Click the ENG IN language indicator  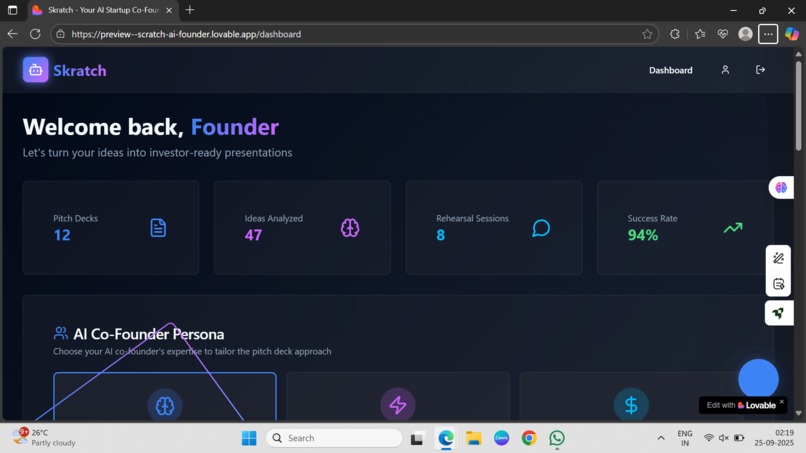[x=685, y=438]
